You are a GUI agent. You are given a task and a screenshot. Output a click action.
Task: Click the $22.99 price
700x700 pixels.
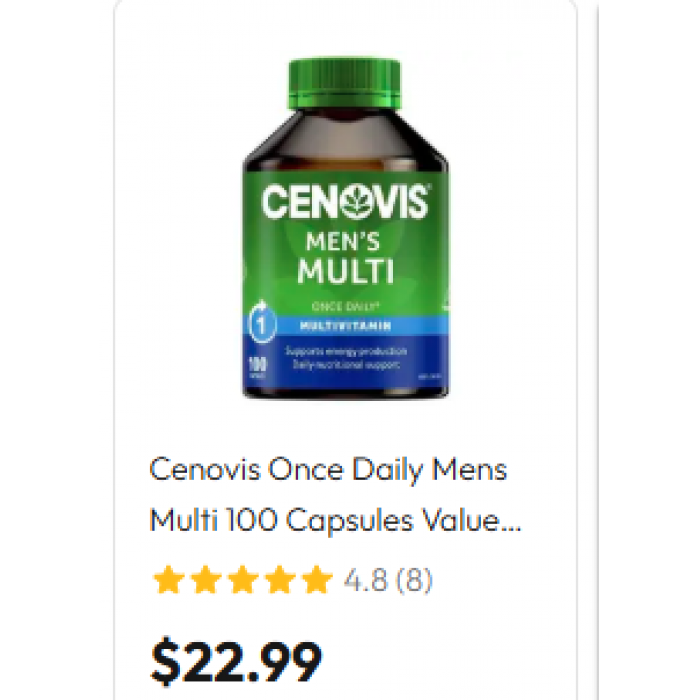236,661
